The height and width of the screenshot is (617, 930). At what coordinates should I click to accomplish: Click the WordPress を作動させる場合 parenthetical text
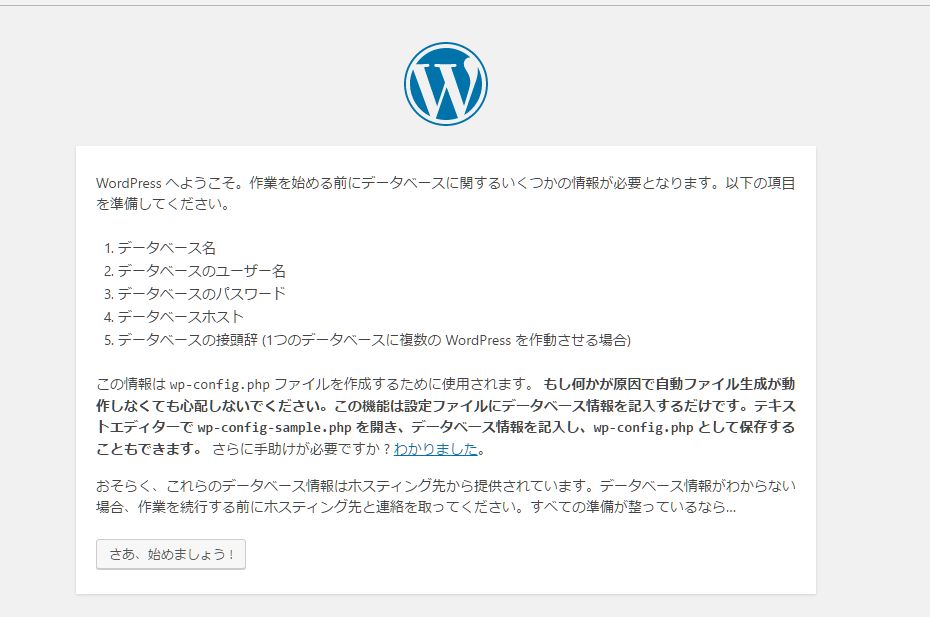click(536, 340)
